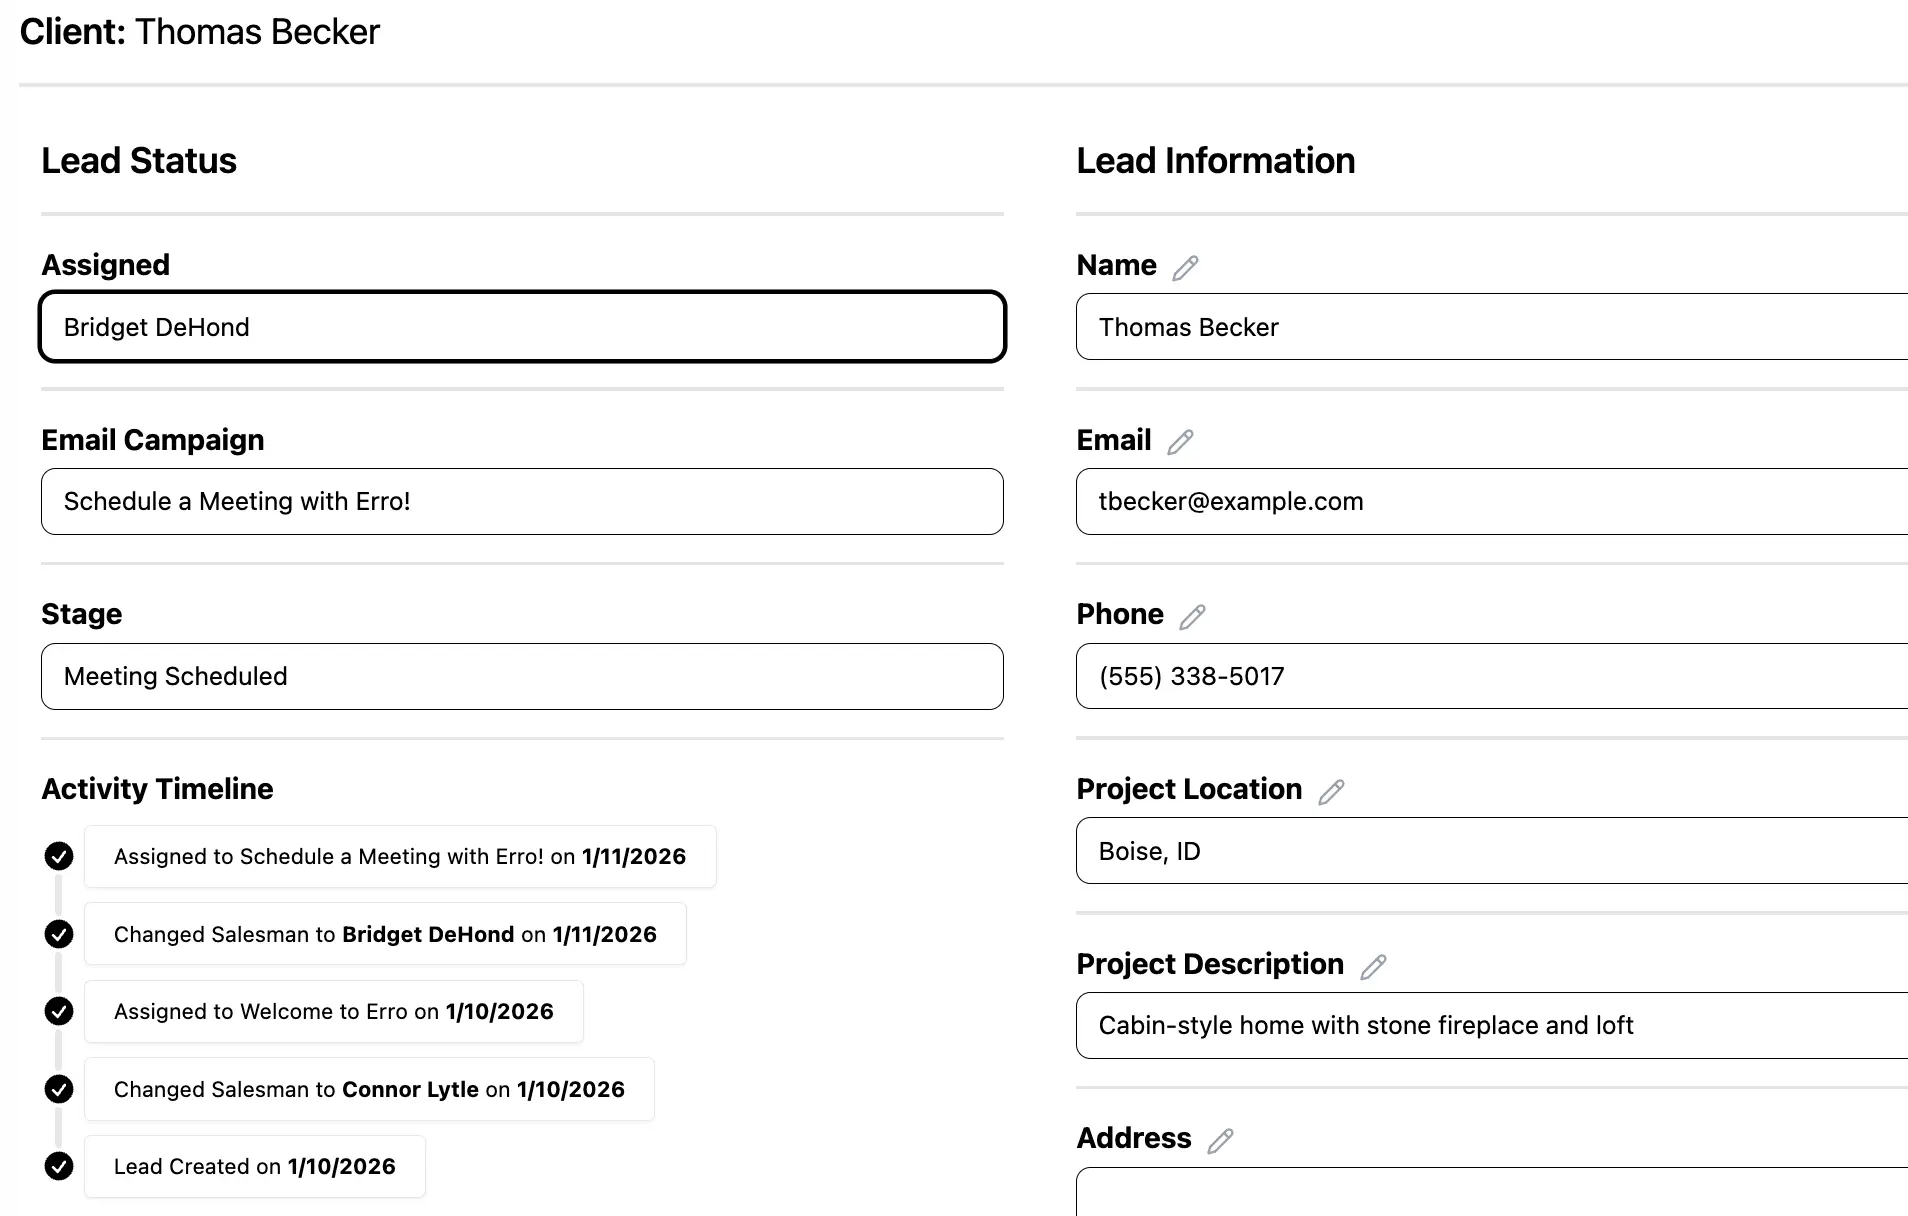Click the Cabin-style home description field
Screen dimensions: 1908x1216
pos(1490,1026)
